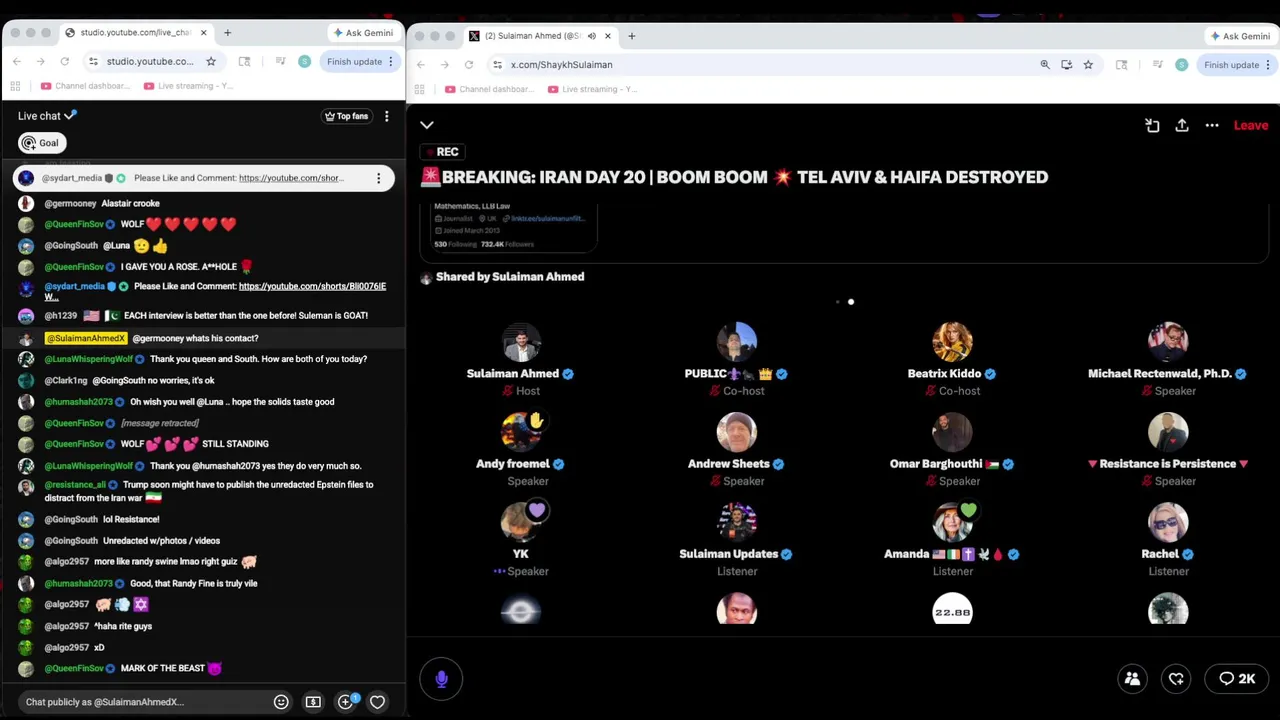Click the chat input field for @SulaimanAhmedX

coord(145,702)
